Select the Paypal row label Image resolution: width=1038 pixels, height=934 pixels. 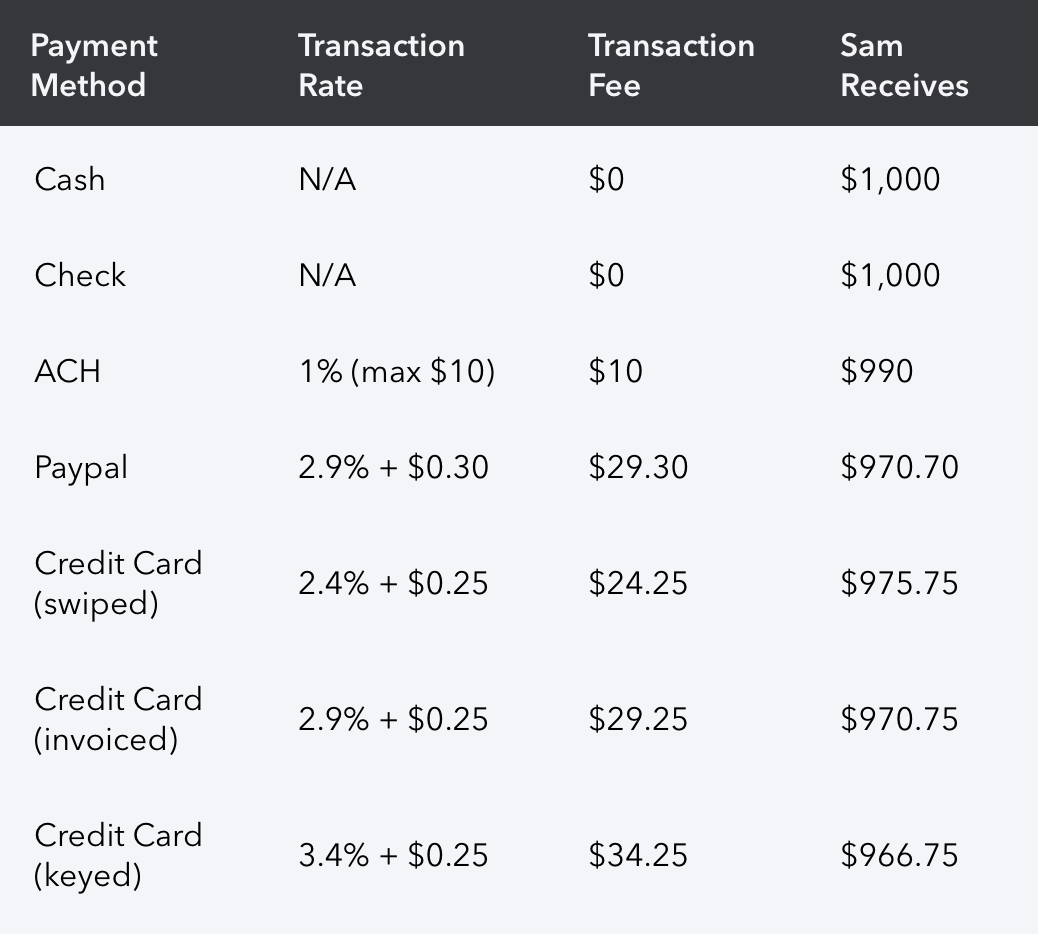81,468
